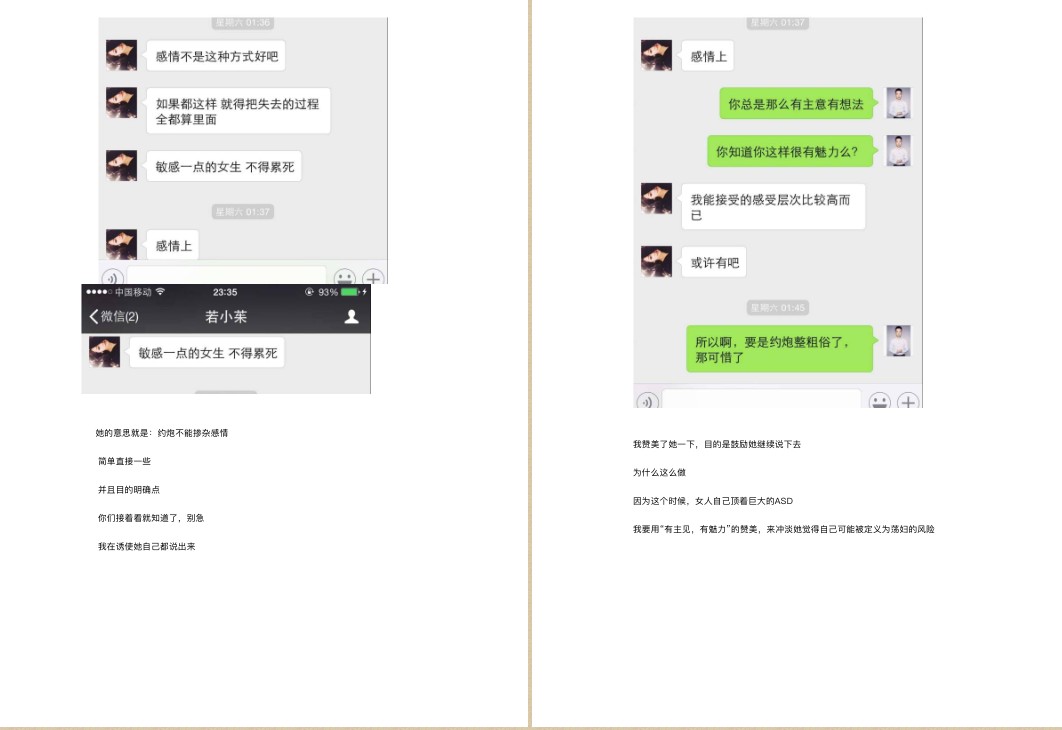Tap the voice input icon in right chat
The width and height of the screenshot is (1062, 730).
point(647,401)
